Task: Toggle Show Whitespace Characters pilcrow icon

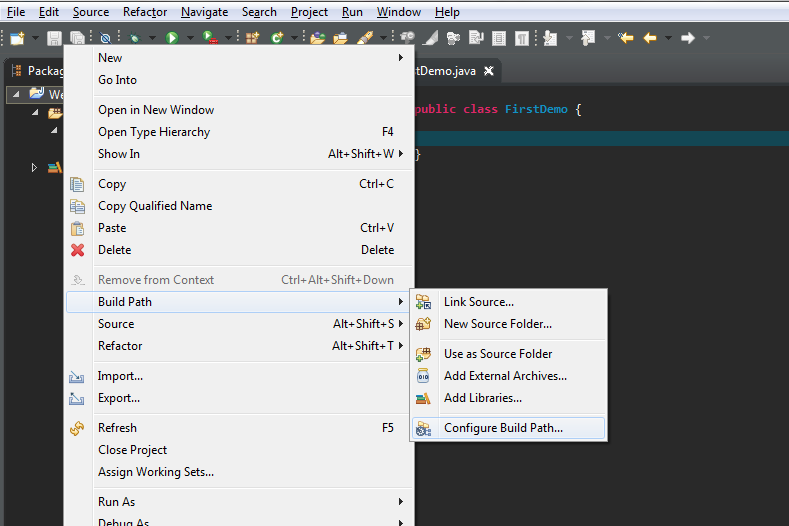Action: [x=522, y=38]
